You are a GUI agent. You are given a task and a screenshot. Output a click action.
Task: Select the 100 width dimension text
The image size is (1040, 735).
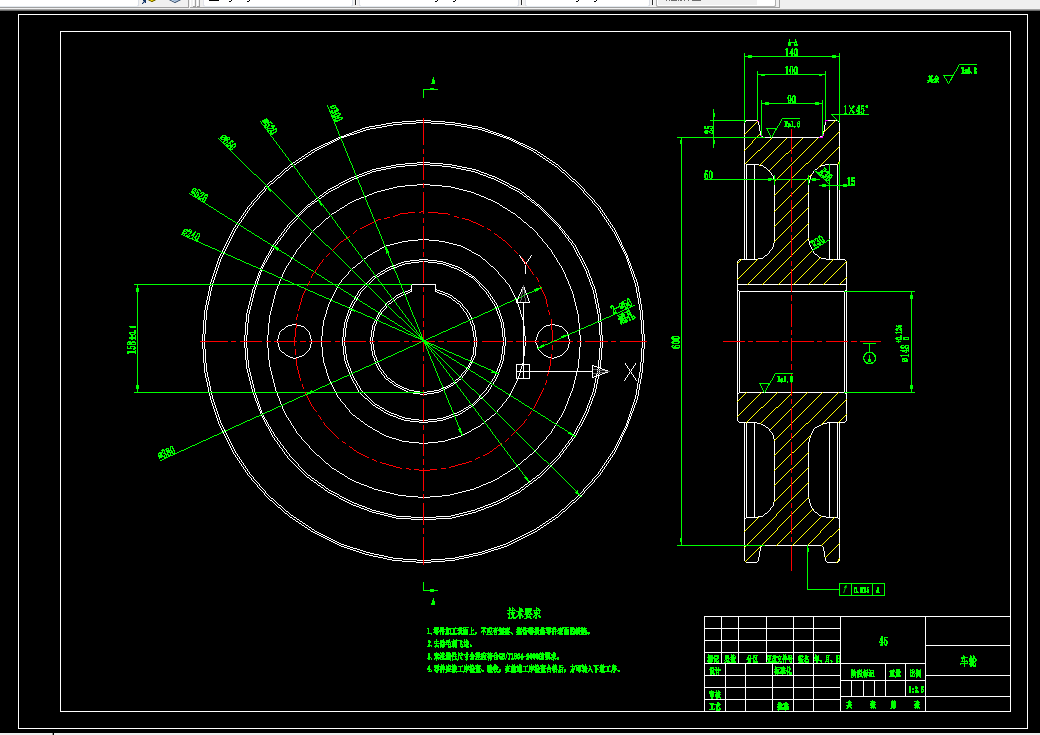coord(791,70)
